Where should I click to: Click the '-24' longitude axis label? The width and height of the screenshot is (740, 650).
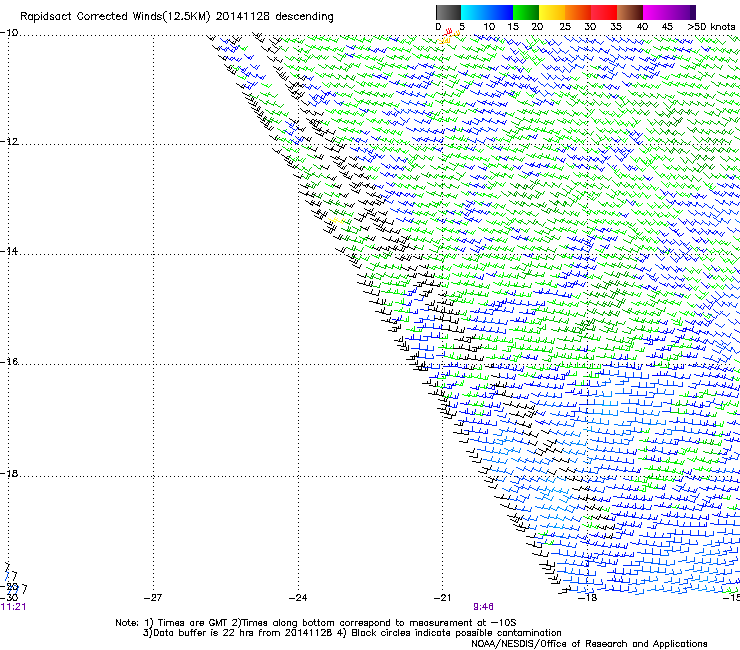298,598
